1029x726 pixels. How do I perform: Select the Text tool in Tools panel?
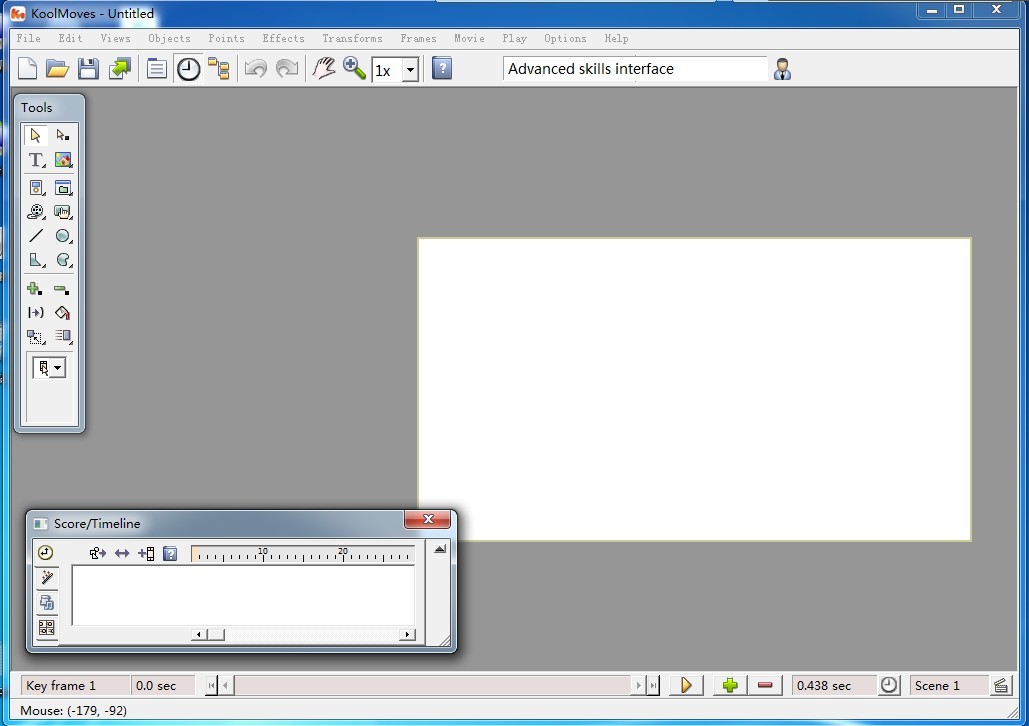pos(36,160)
